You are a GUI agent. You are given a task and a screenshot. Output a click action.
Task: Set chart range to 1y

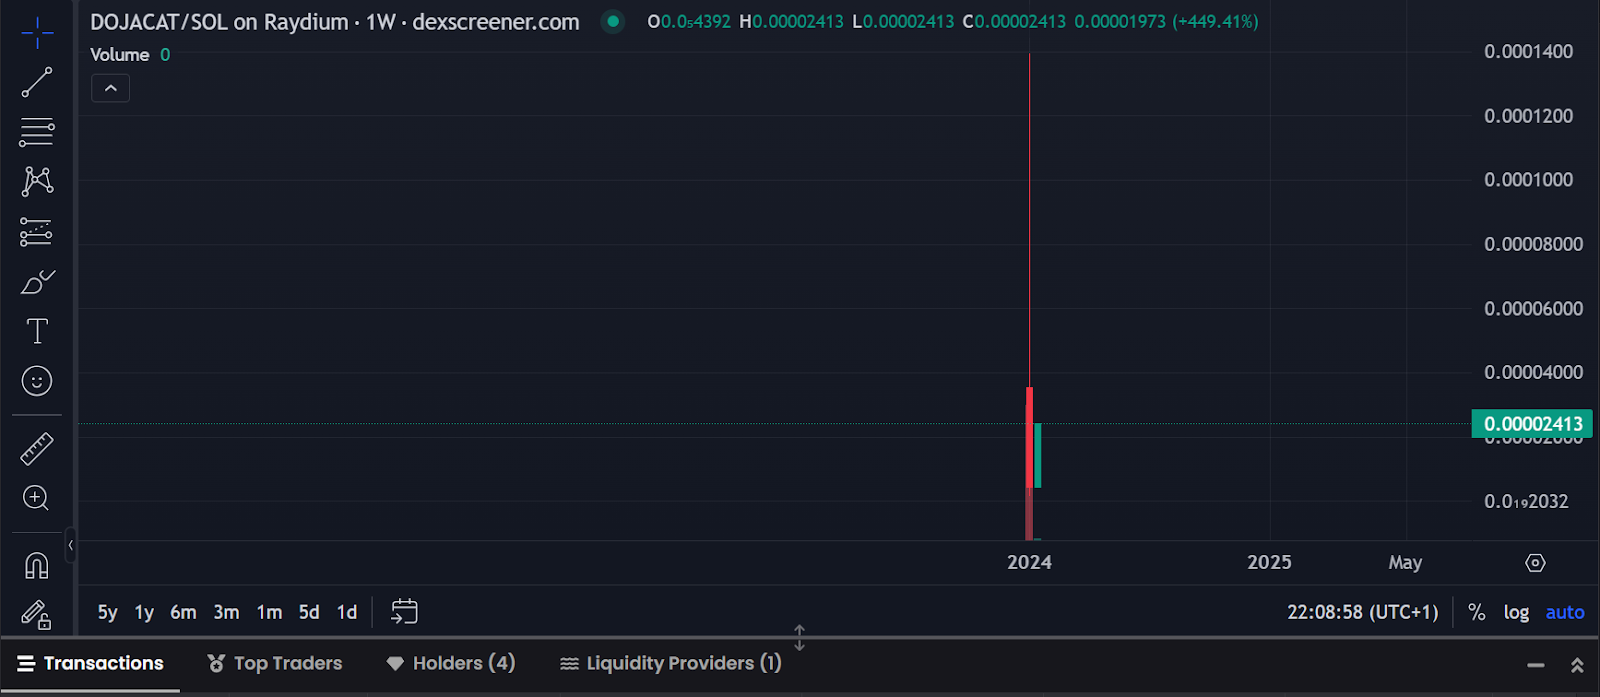click(144, 612)
